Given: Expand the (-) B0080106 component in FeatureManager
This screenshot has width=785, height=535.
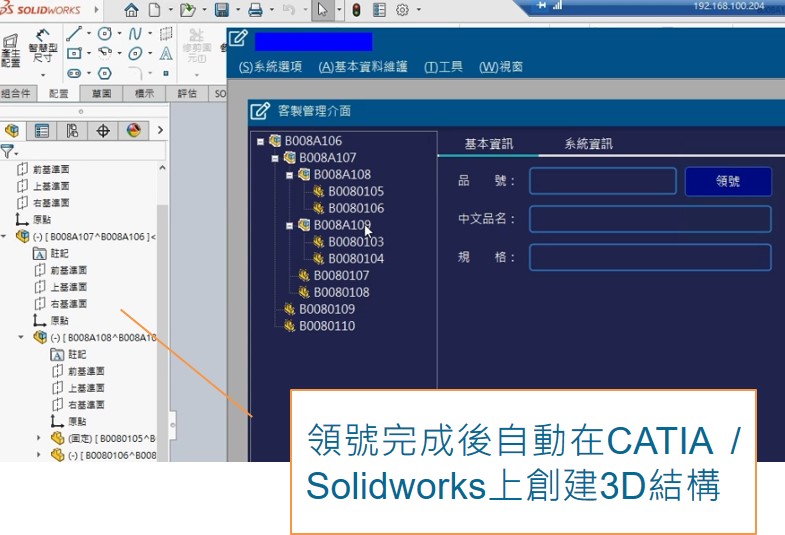Looking at the screenshot, I should 39,455.
